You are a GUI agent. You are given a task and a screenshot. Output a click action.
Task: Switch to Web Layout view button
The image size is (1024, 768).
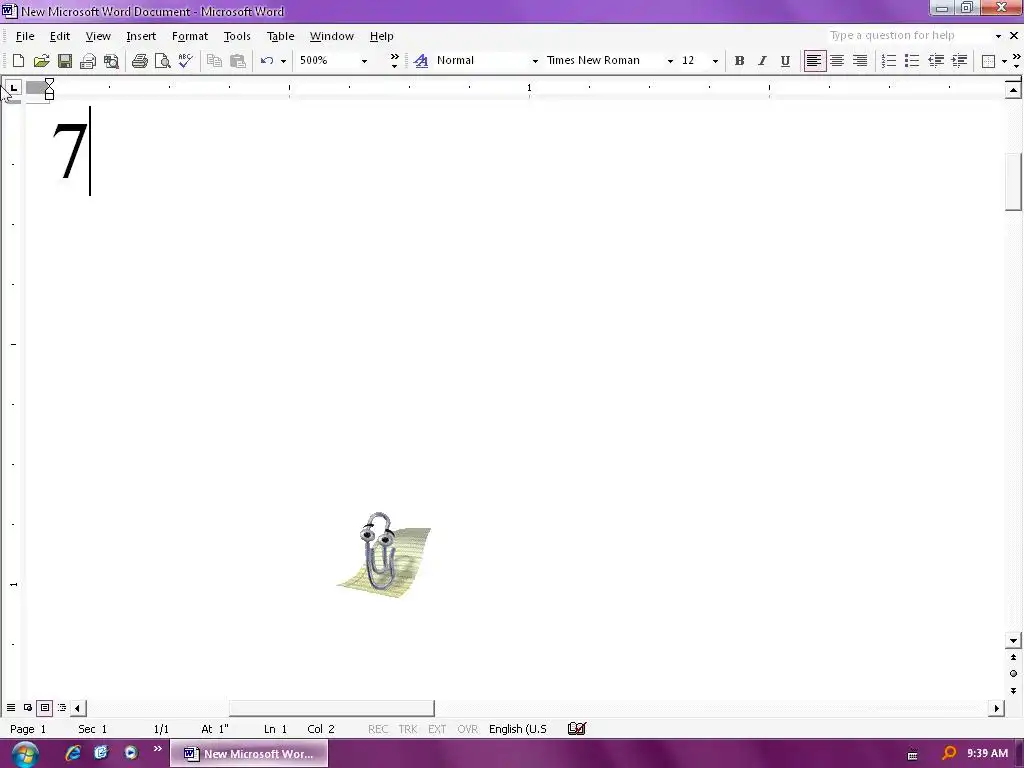coord(27,708)
